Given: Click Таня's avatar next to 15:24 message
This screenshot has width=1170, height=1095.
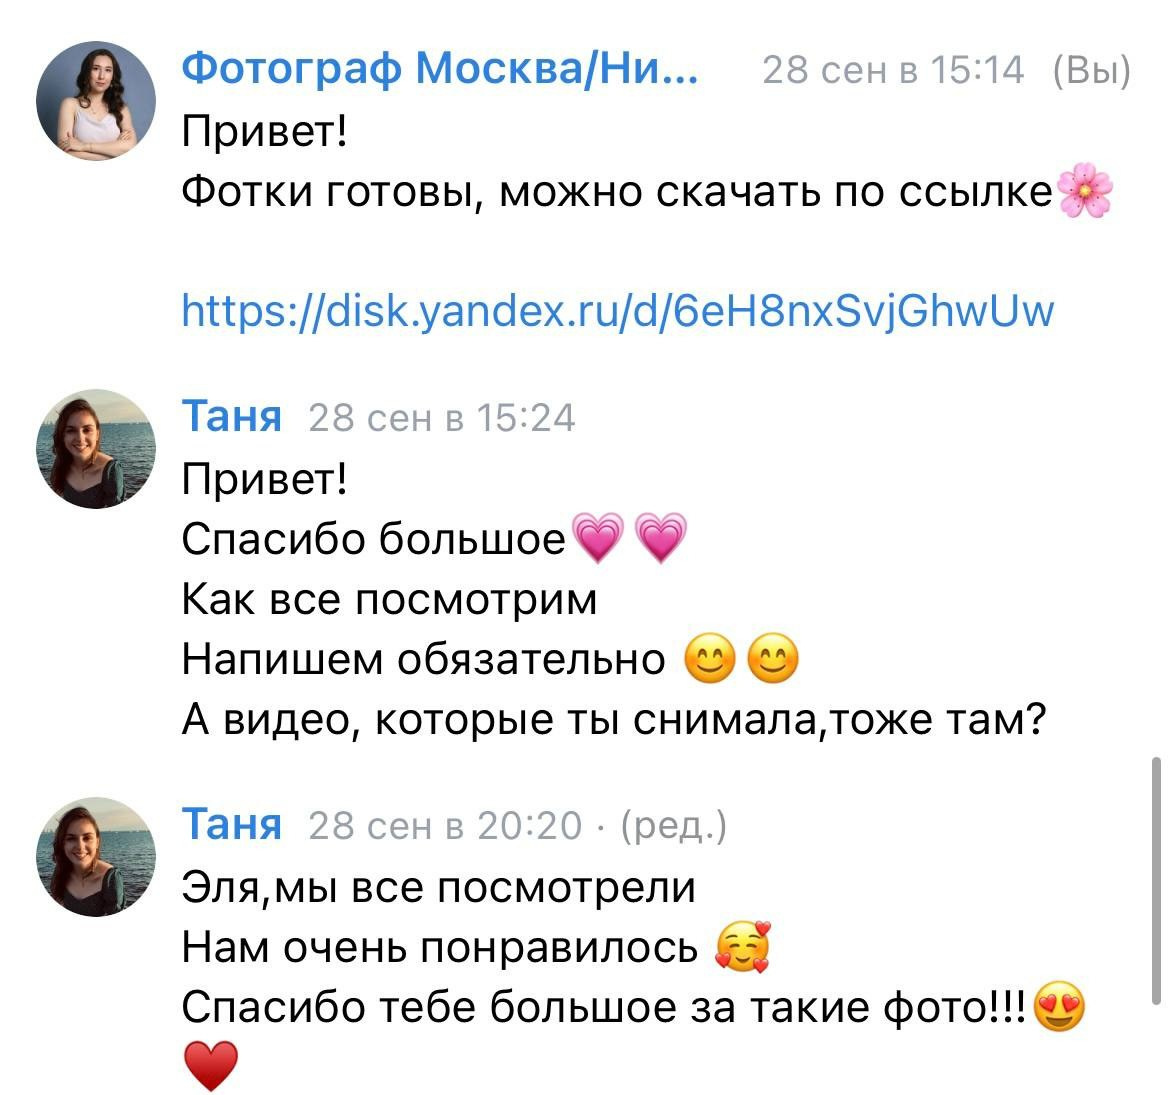Looking at the screenshot, I should point(97,450).
